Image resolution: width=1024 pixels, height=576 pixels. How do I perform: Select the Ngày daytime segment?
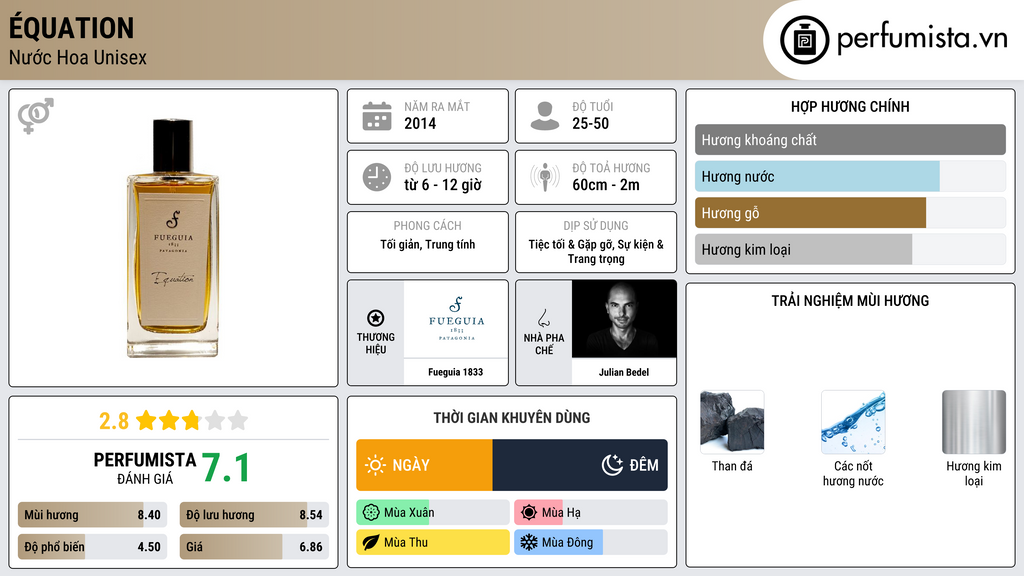pos(424,465)
